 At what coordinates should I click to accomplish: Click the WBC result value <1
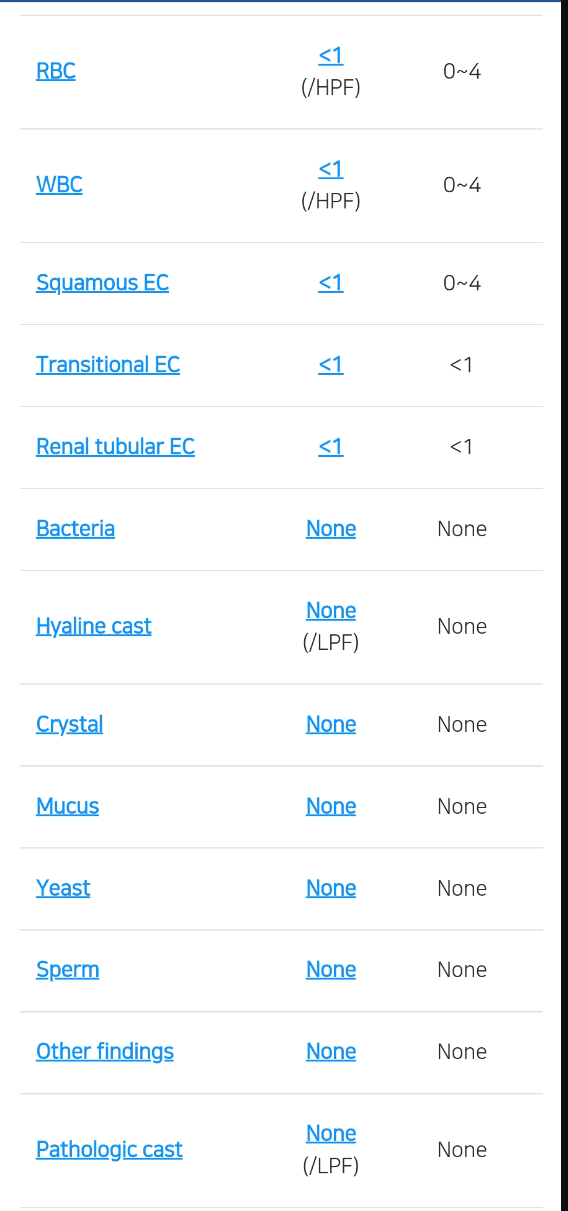[331, 169]
